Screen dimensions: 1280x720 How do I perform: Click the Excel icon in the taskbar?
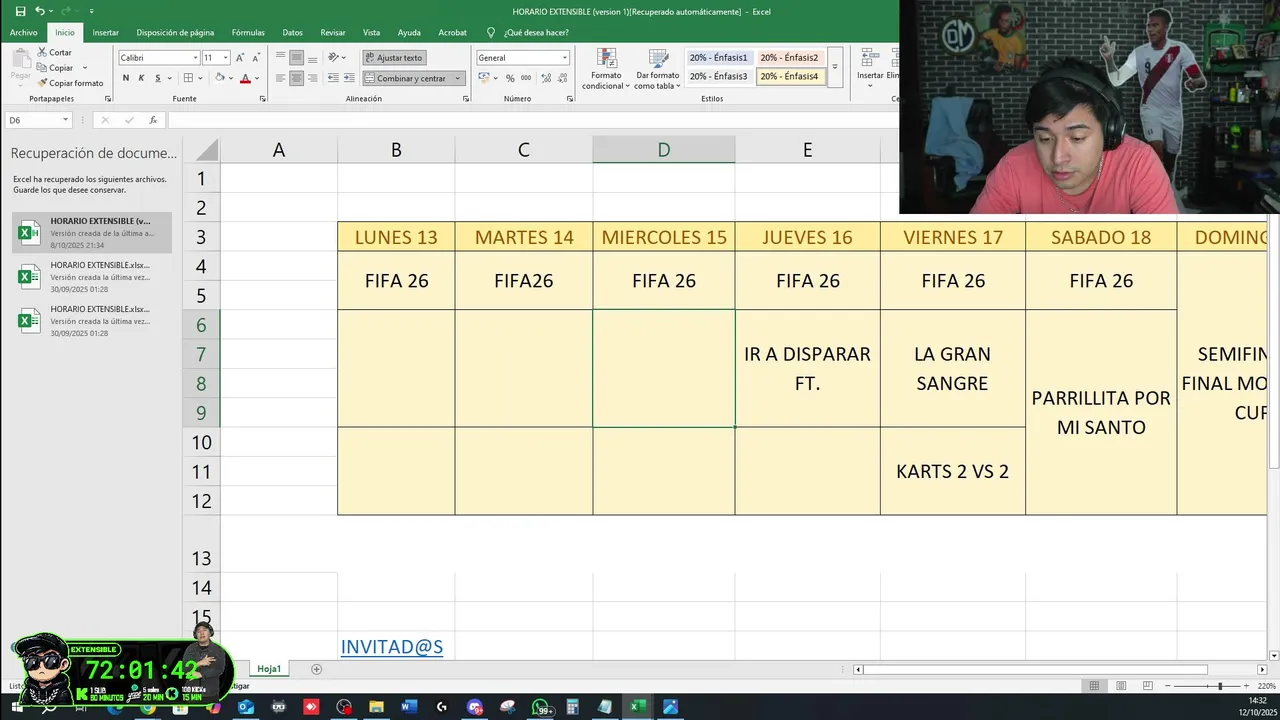tap(636, 707)
